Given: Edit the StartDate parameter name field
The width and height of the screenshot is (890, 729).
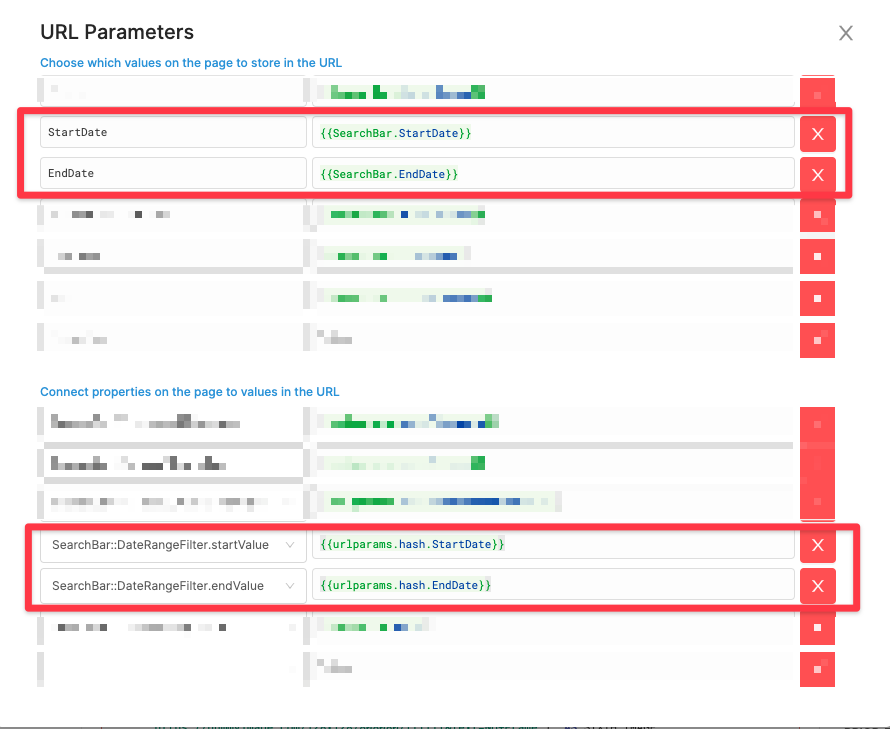Looking at the screenshot, I should pyautogui.click(x=170, y=133).
